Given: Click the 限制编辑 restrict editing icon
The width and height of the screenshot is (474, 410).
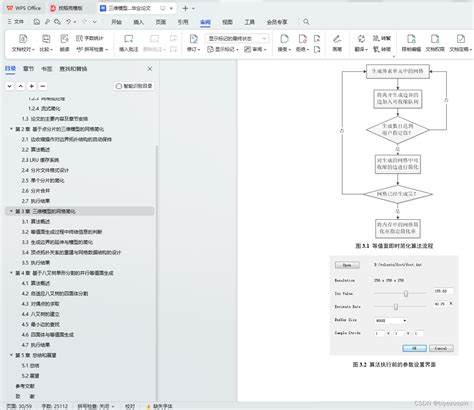Looking at the screenshot, I should 411,39.
